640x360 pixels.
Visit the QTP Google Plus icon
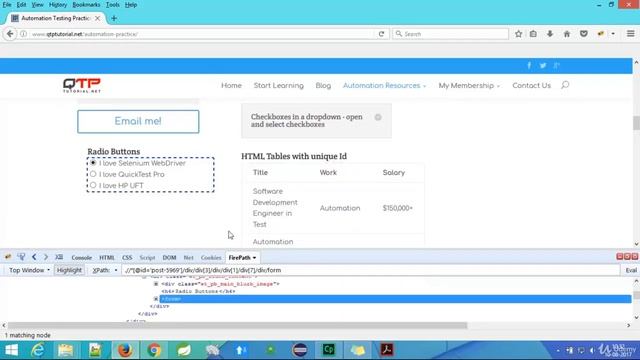557,65
